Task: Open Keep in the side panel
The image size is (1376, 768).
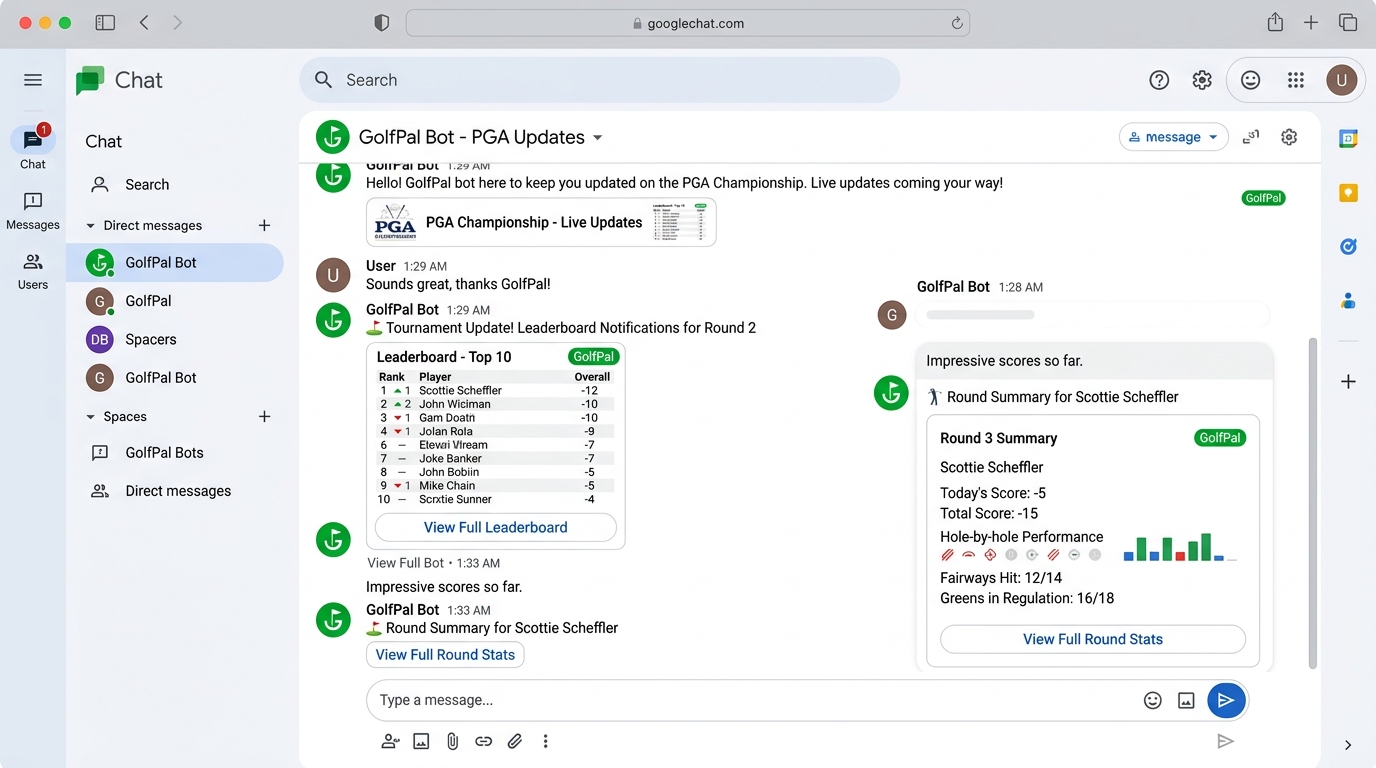Action: point(1348,193)
